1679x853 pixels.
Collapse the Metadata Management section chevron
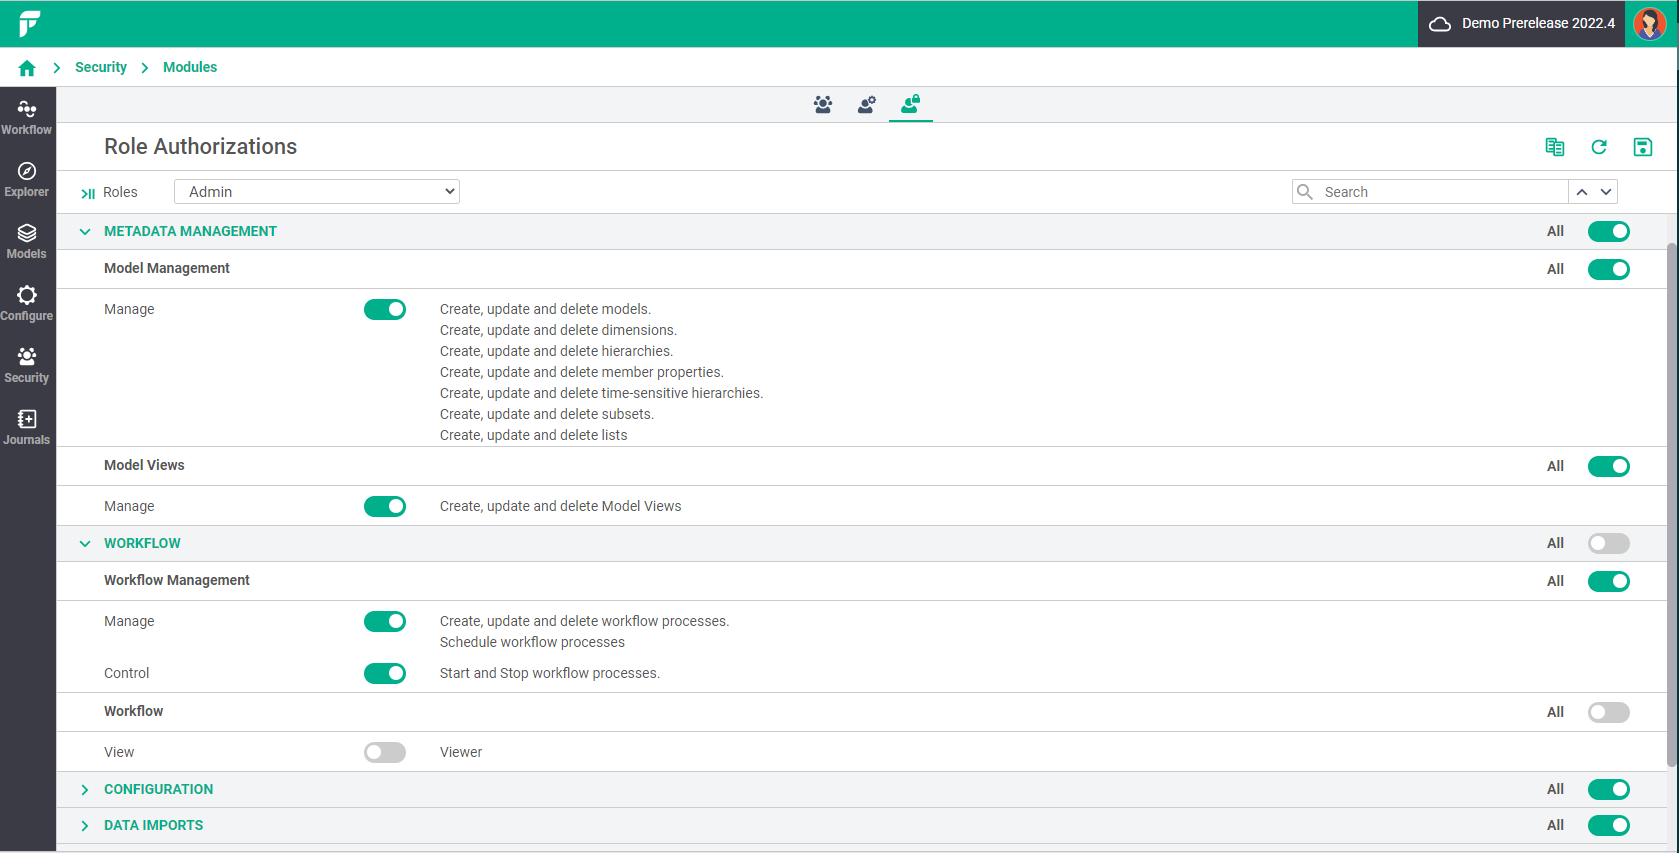(85, 232)
